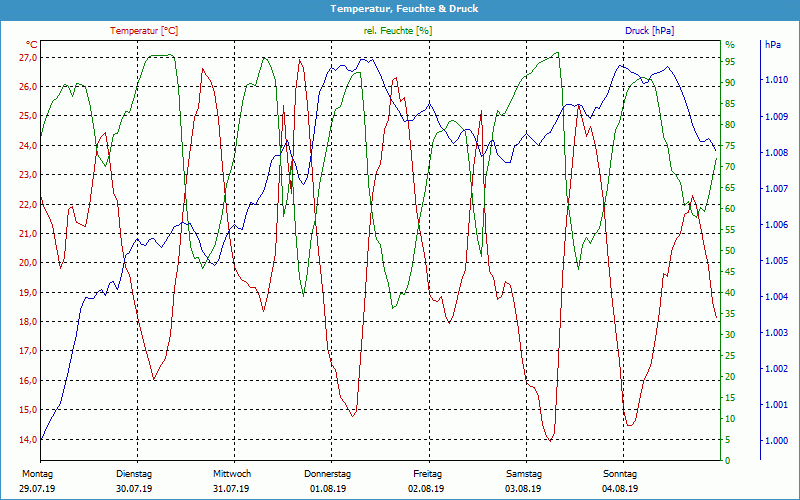This screenshot has width=800, height=500.
Task: Click the date 03.08.19
Action: click(x=523, y=489)
